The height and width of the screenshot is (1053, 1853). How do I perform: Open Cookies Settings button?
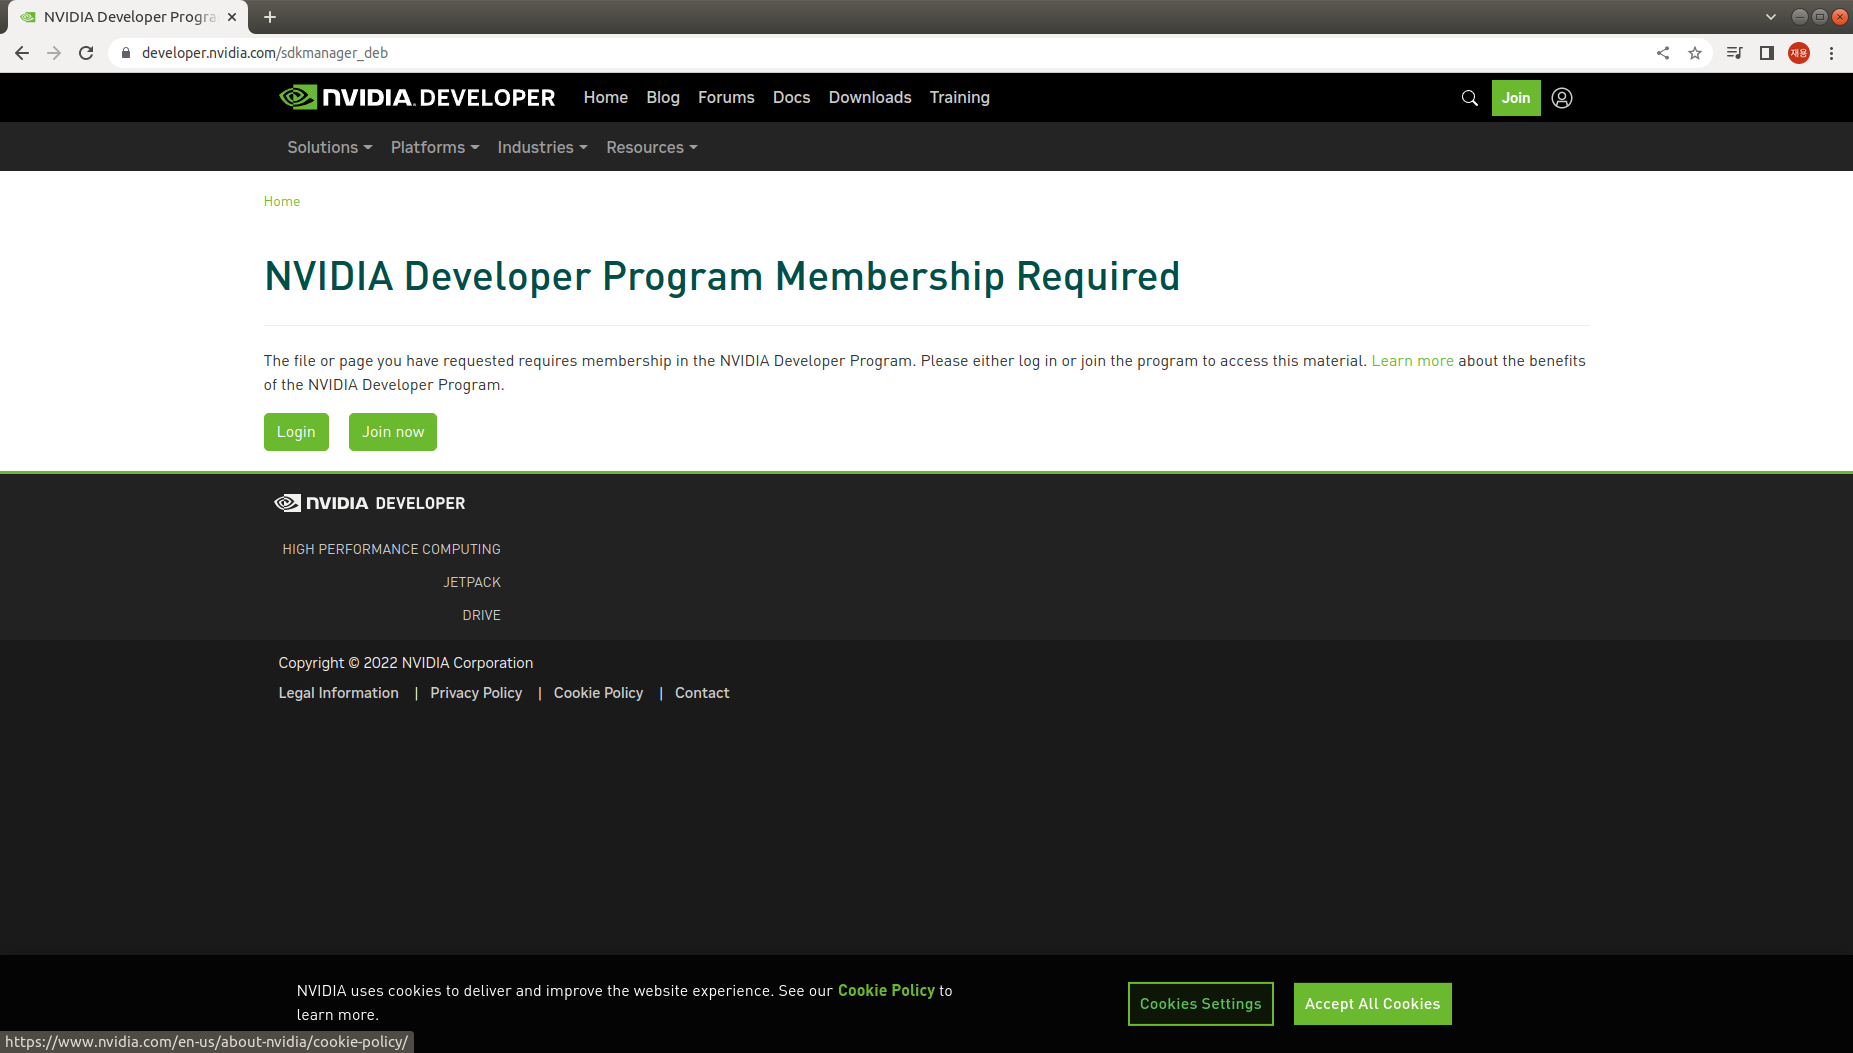[1201, 1004]
